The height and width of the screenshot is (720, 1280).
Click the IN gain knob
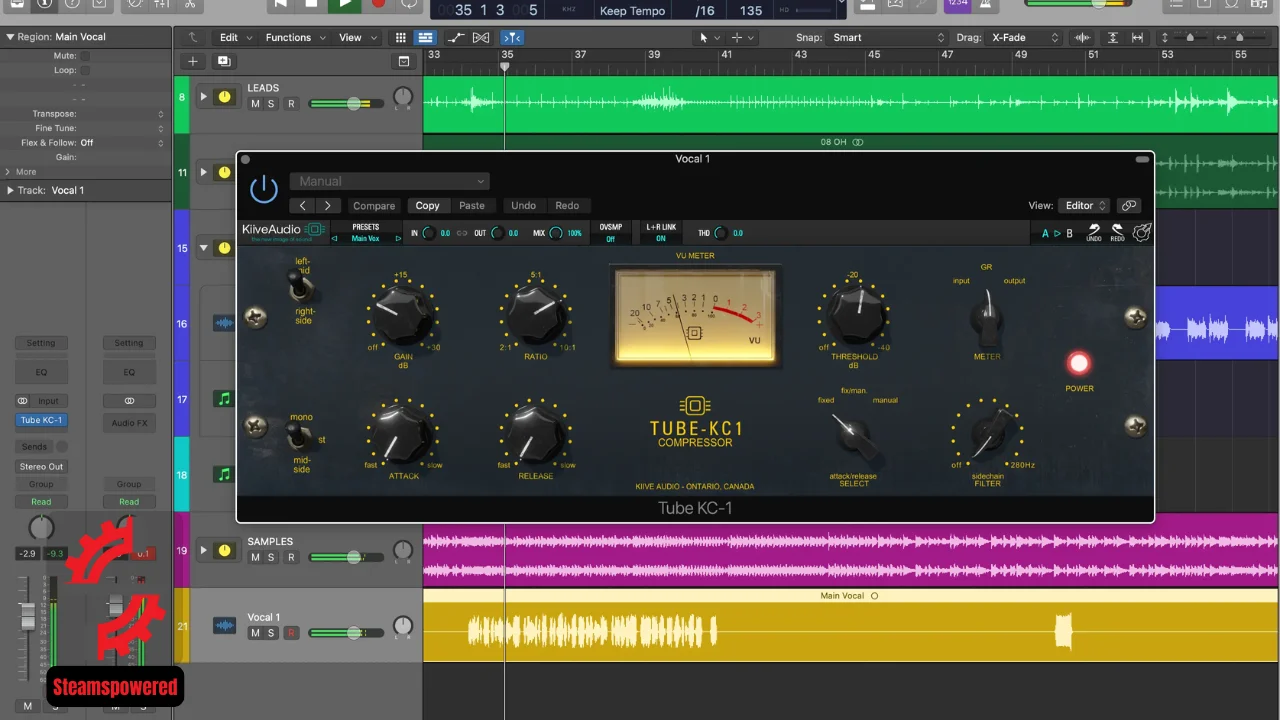[x=429, y=233]
